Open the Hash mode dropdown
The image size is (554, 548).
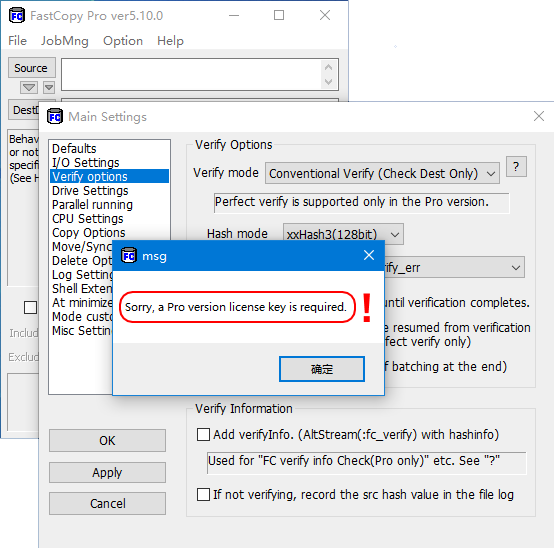[x=343, y=234]
